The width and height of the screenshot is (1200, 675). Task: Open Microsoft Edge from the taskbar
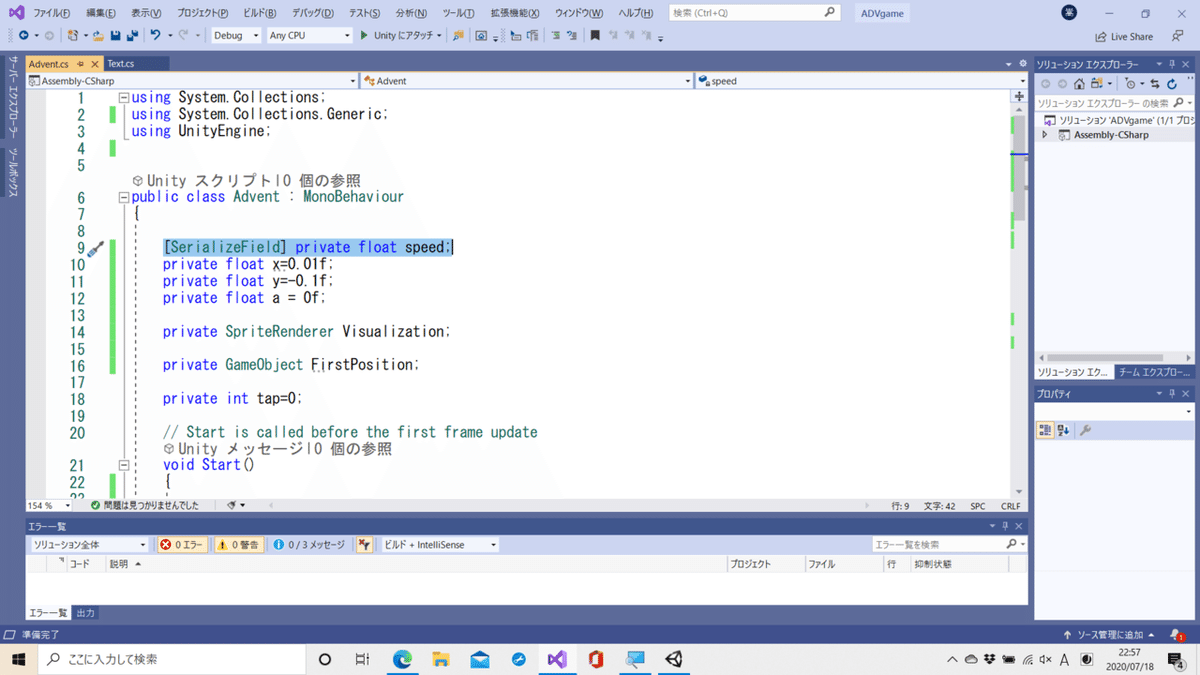pos(403,659)
